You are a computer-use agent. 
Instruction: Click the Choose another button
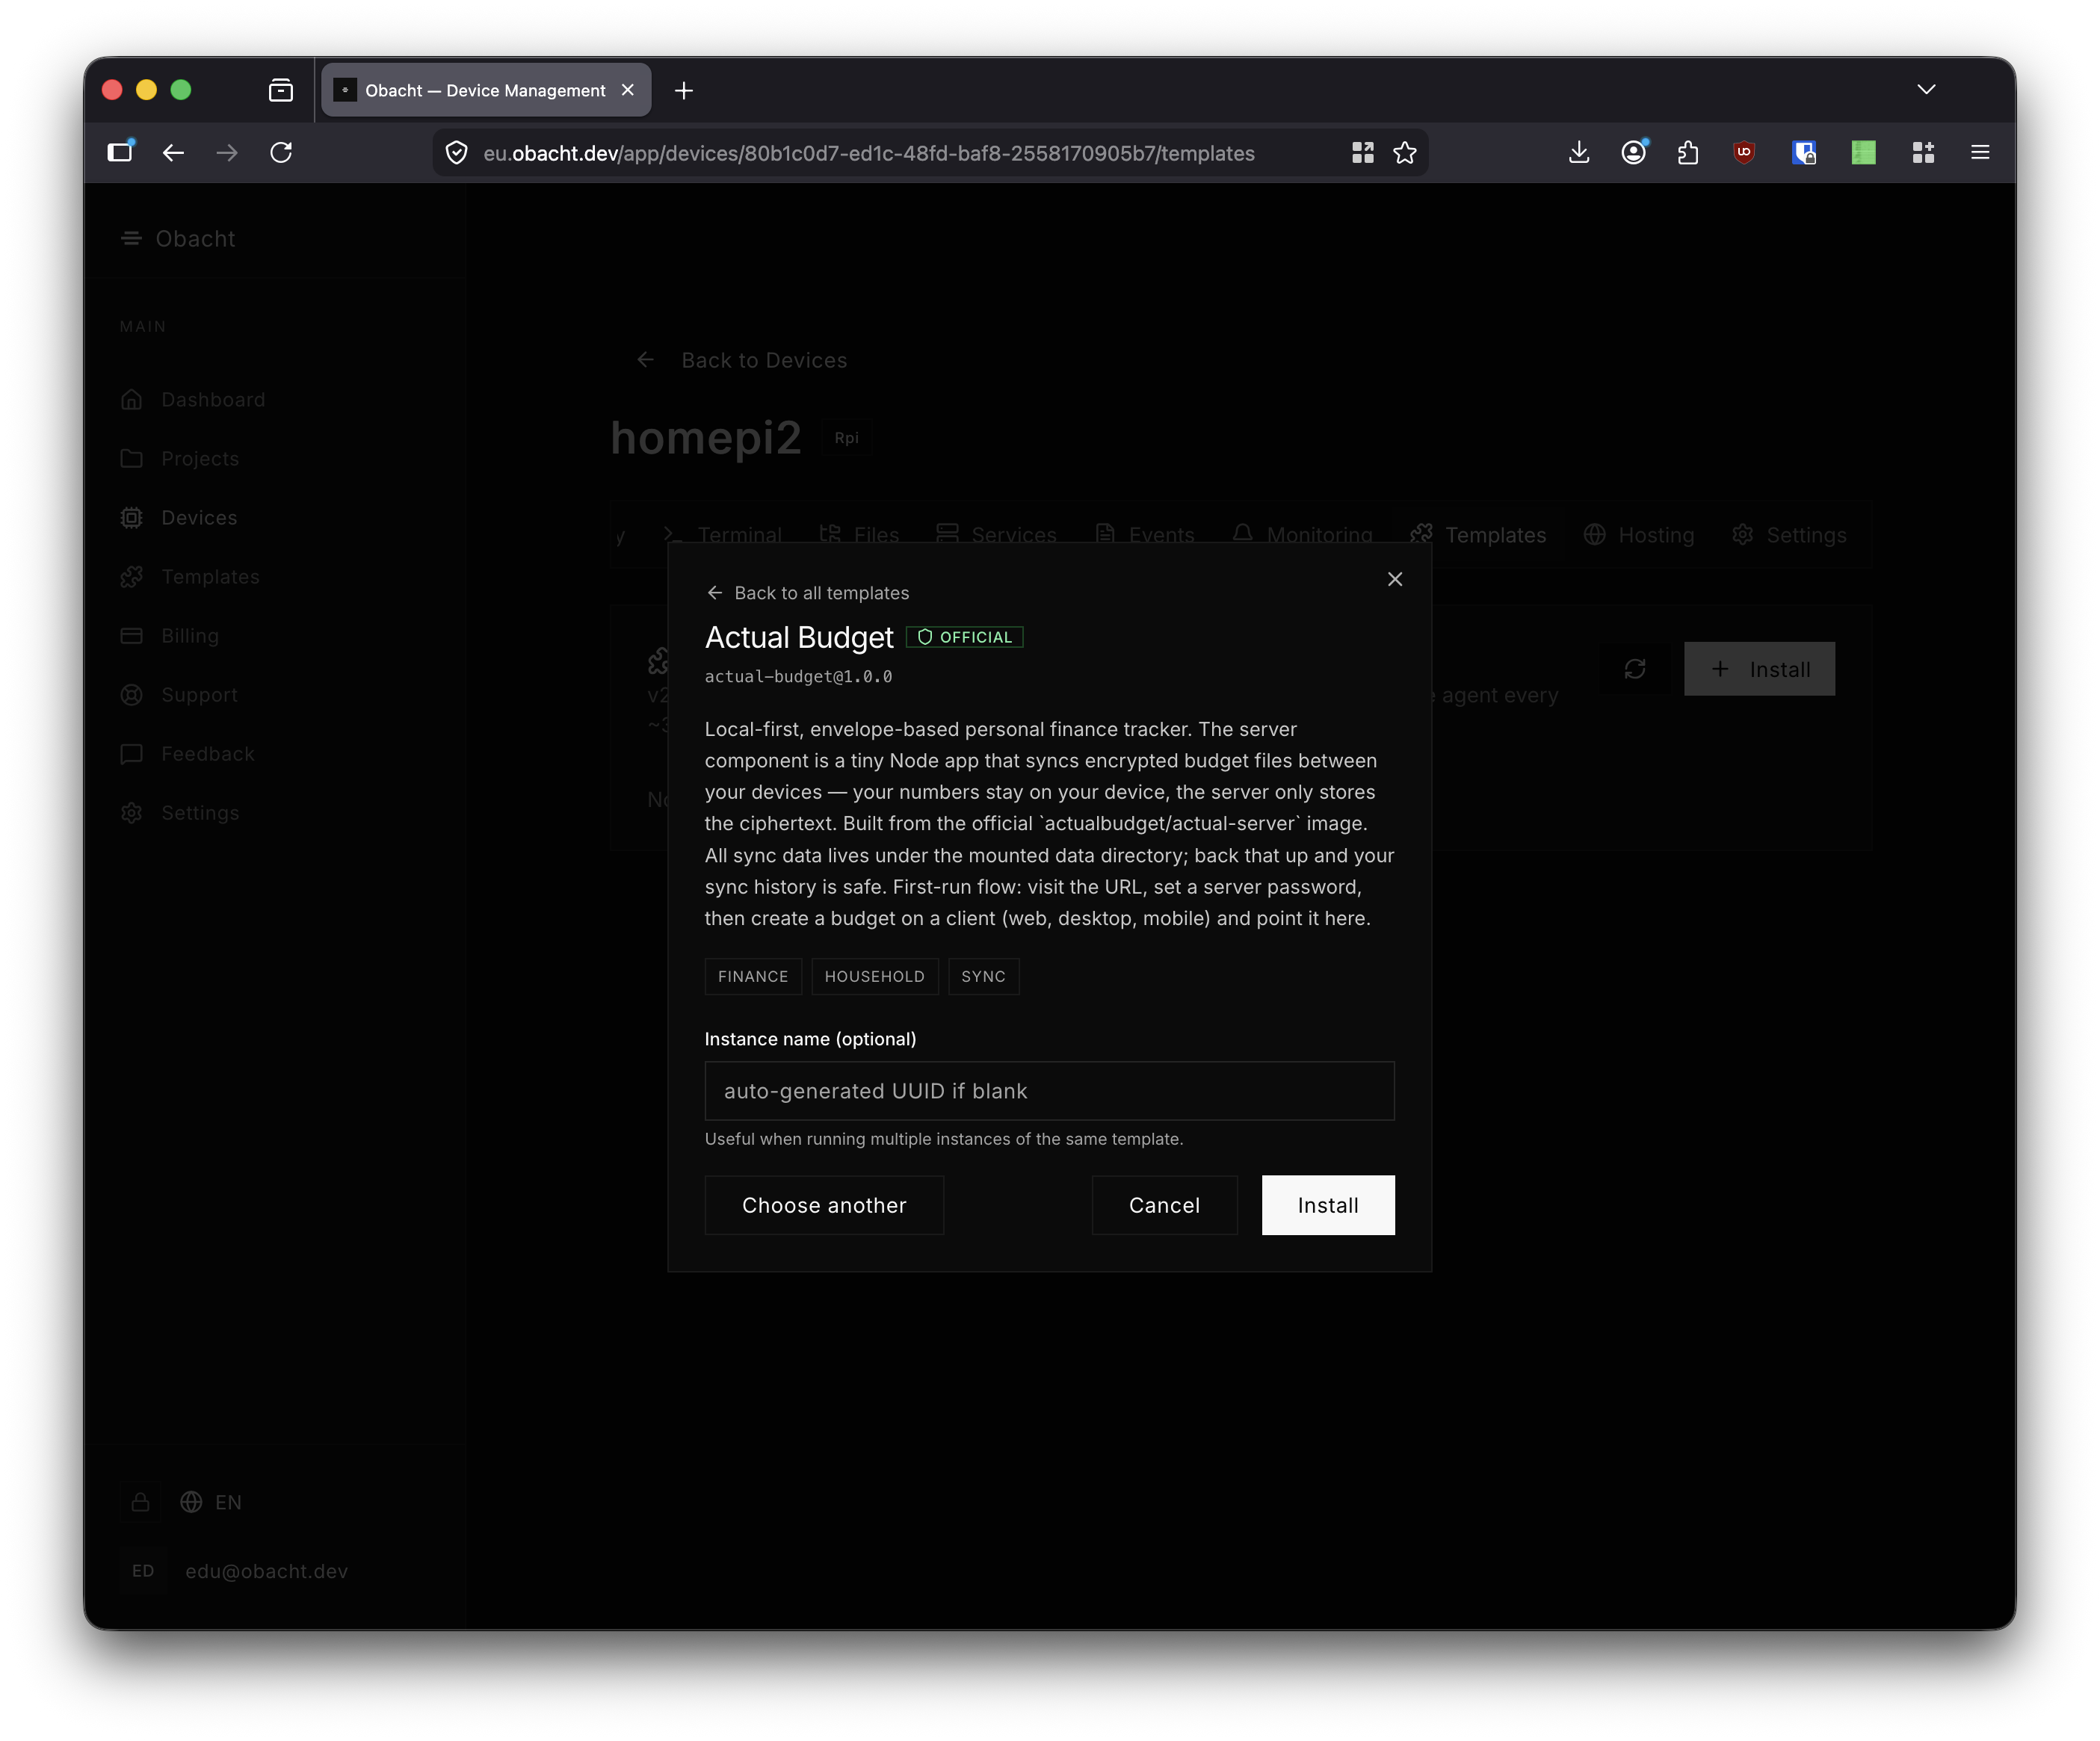pyautogui.click(x=824, y=1205)
